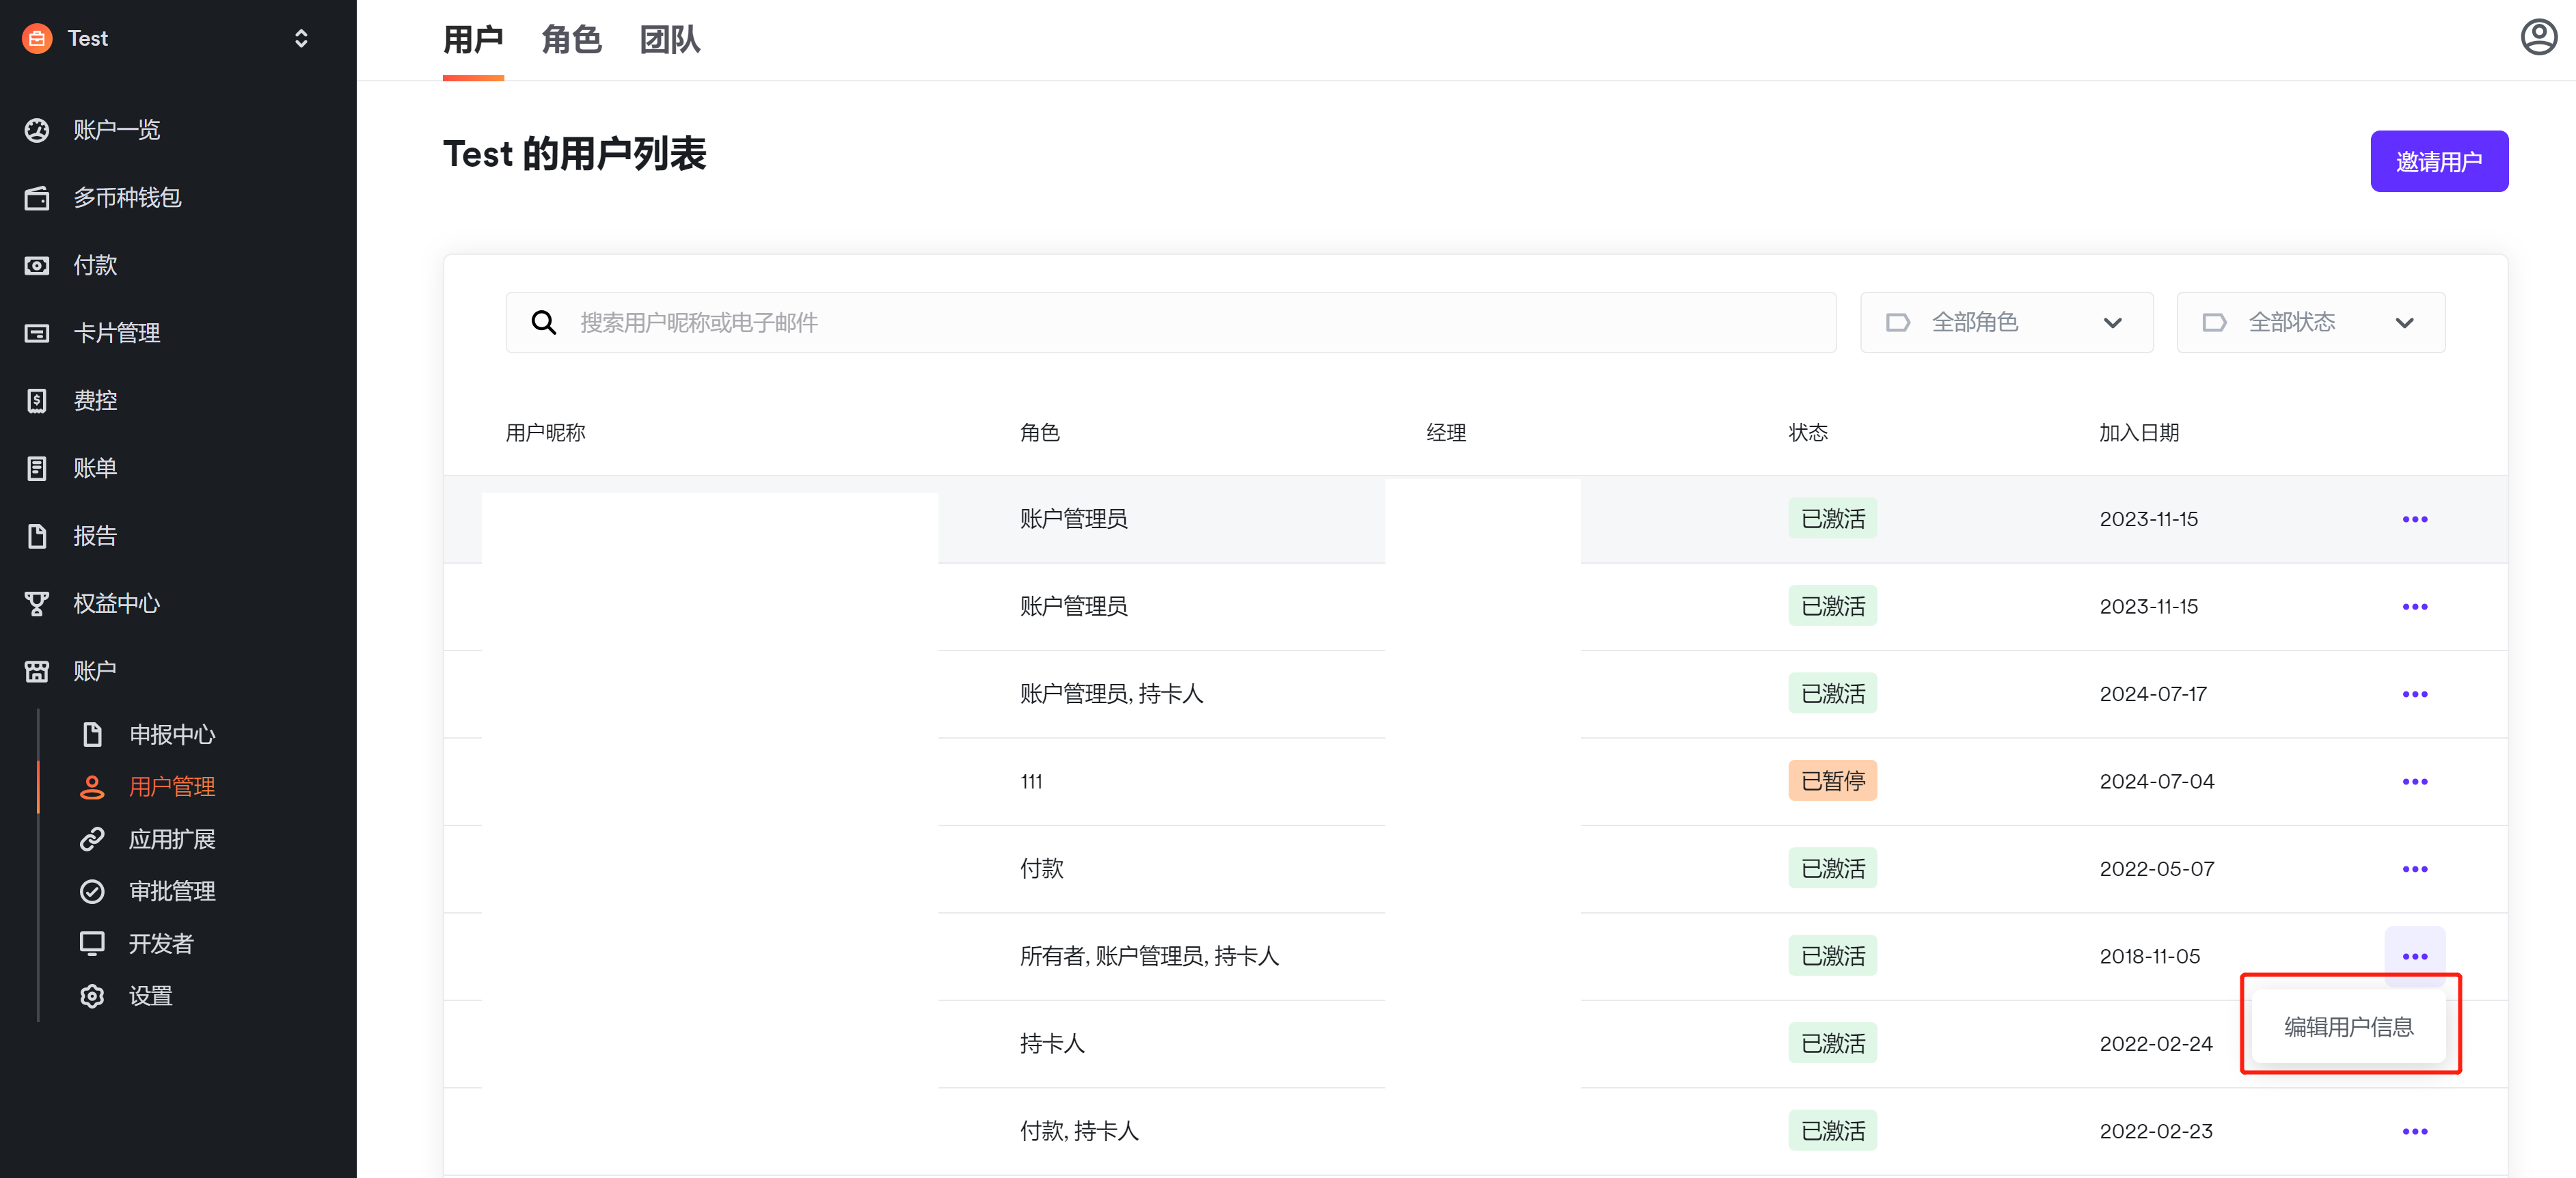Open actions menu for the 2024-07-04 row
Image resolution: width=2576 pixels, height=1178 pixels.
click(2414, 781)
